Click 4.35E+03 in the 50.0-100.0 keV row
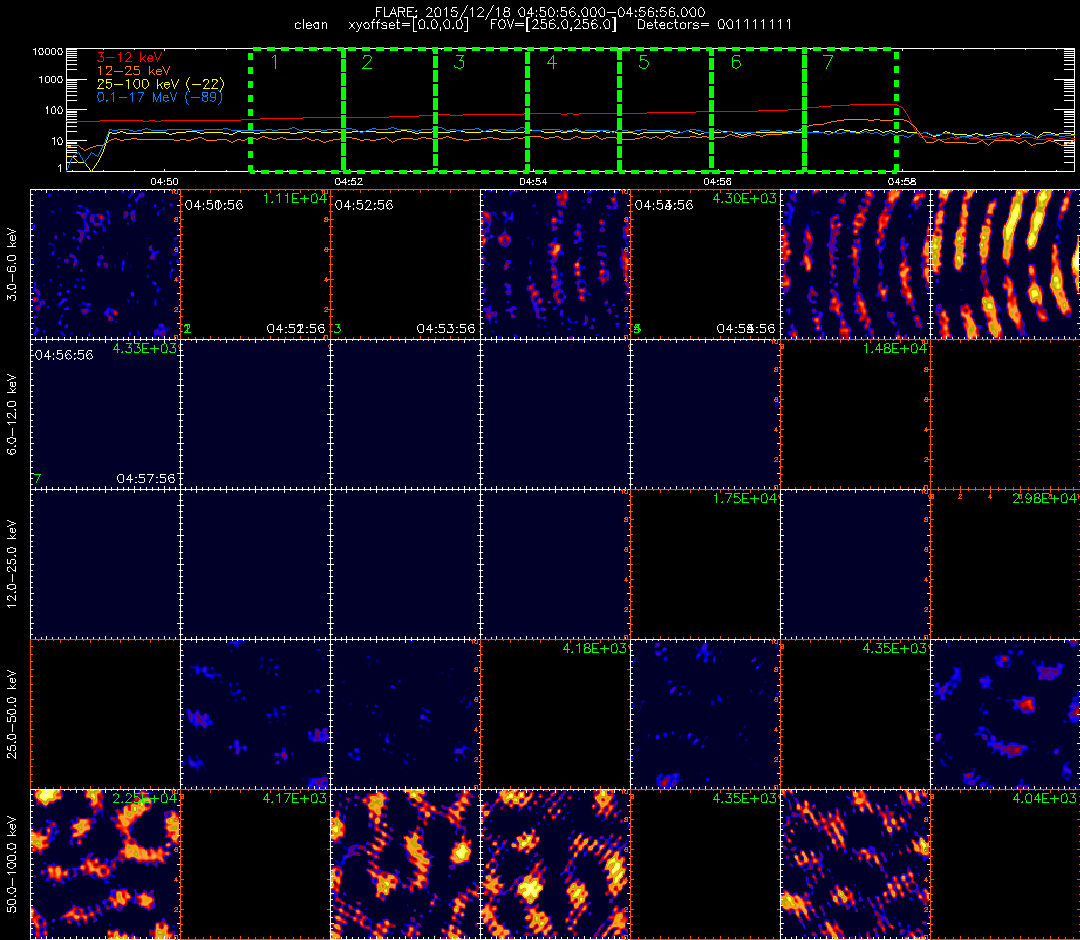 click(x=745, y=799)
